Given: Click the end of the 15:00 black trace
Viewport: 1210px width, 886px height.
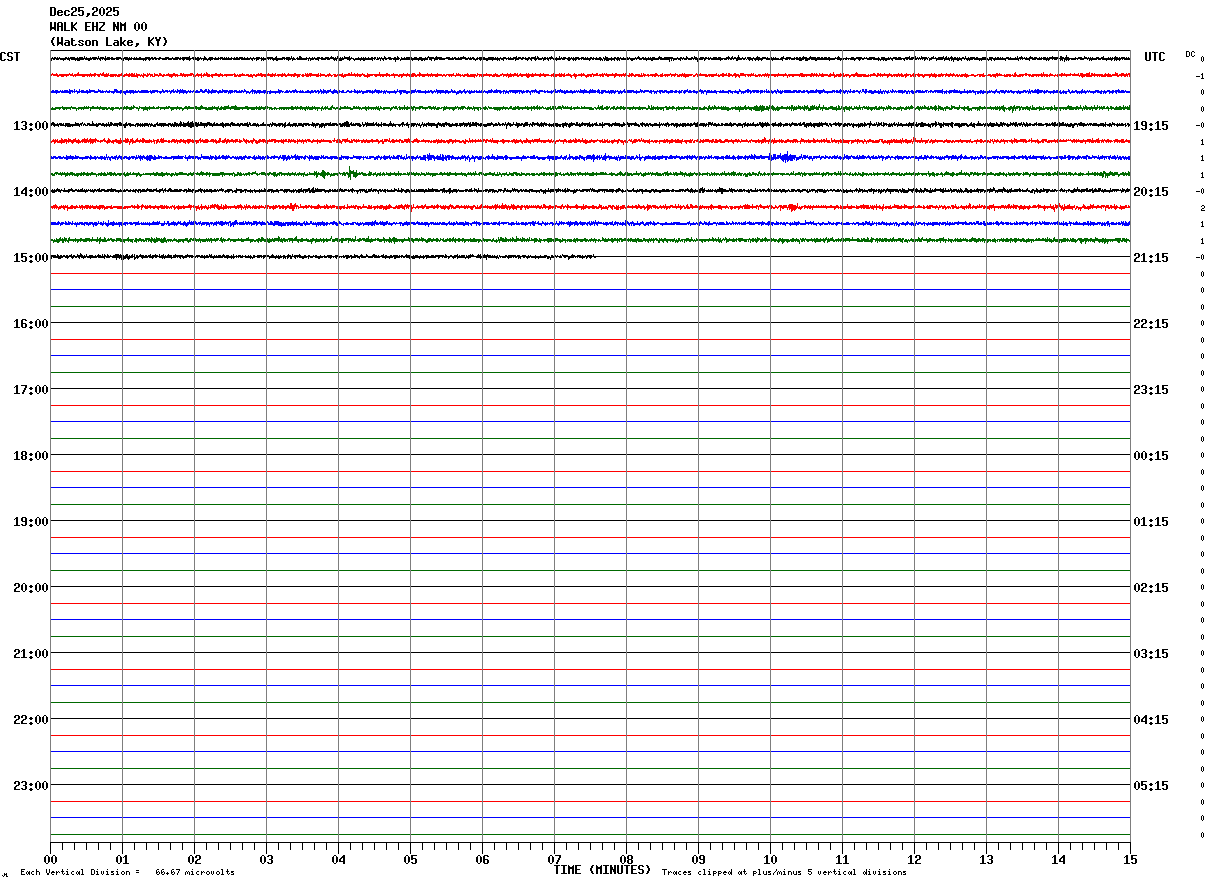Looking at the screenshot, I should pos(594,257).
